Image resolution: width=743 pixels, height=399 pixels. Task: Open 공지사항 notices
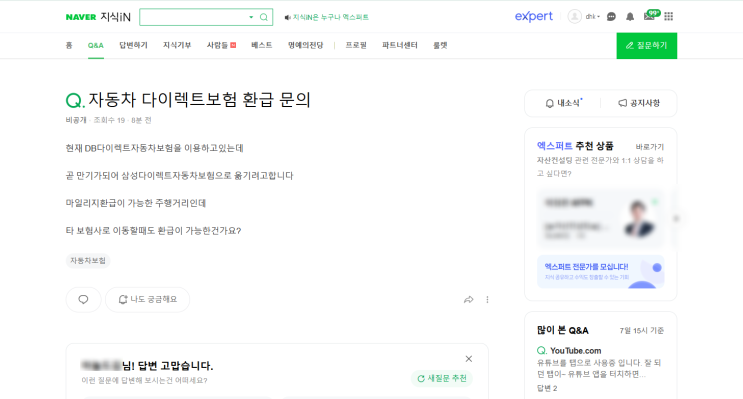639,103
